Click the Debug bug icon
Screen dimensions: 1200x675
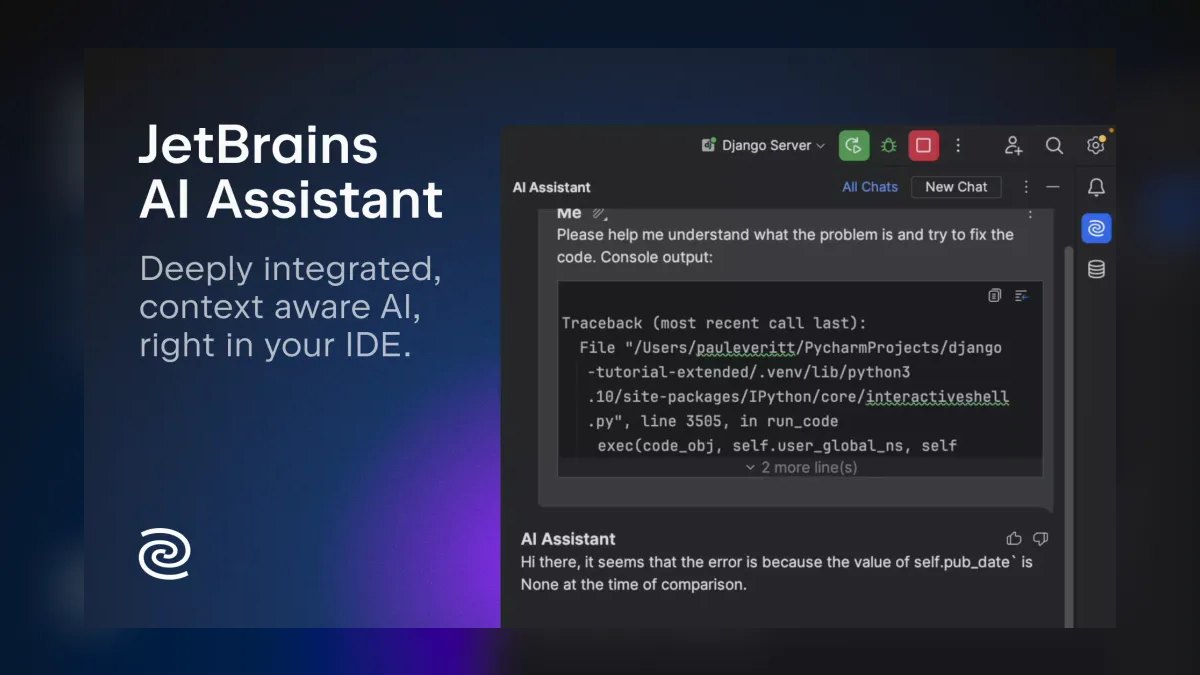click(x=888, y=146)
